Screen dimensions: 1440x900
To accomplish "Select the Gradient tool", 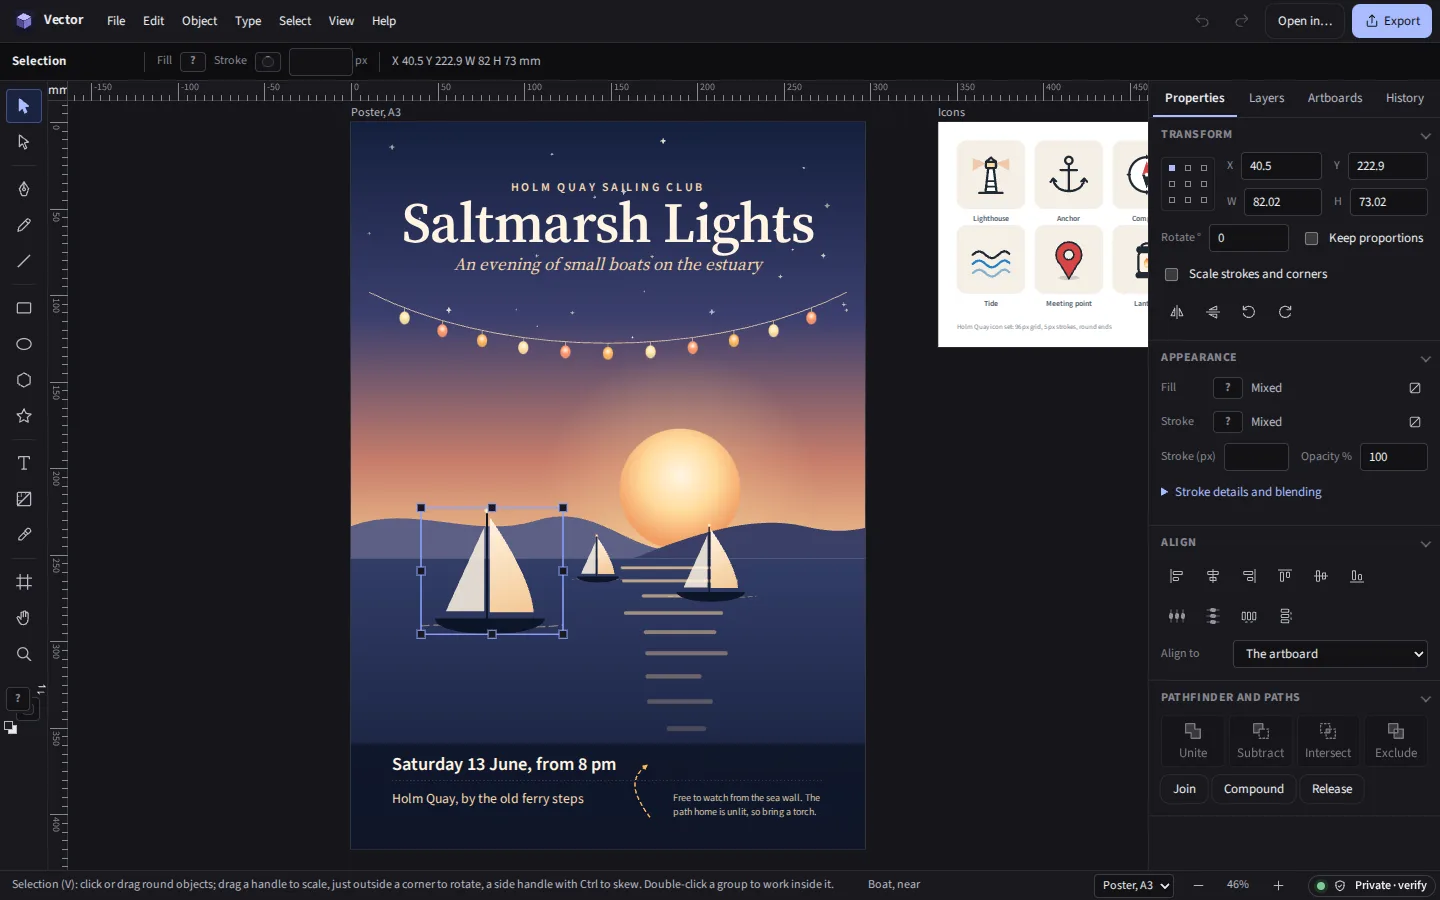I will point(24,499).
